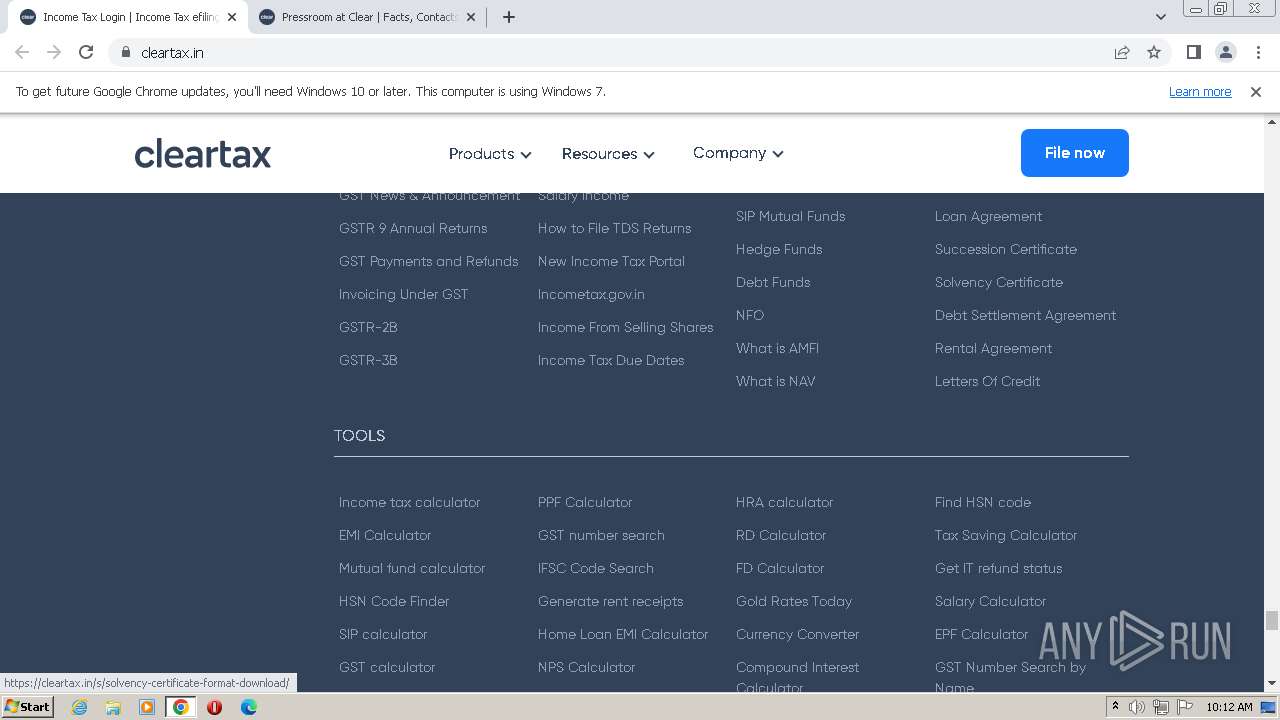Open Incometax.gov.in link
The image size is (1280, 720).
click(x=591, y=294)
